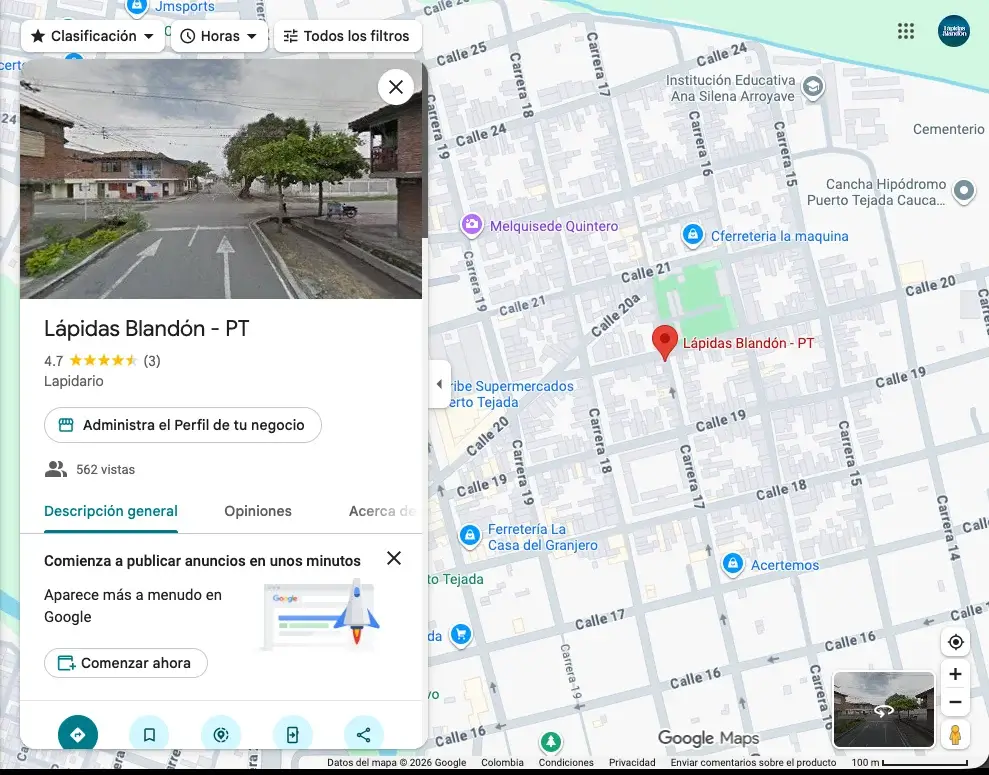Click the share icon
This screenshot has width=989, height=775.
(x=363, y=734)
